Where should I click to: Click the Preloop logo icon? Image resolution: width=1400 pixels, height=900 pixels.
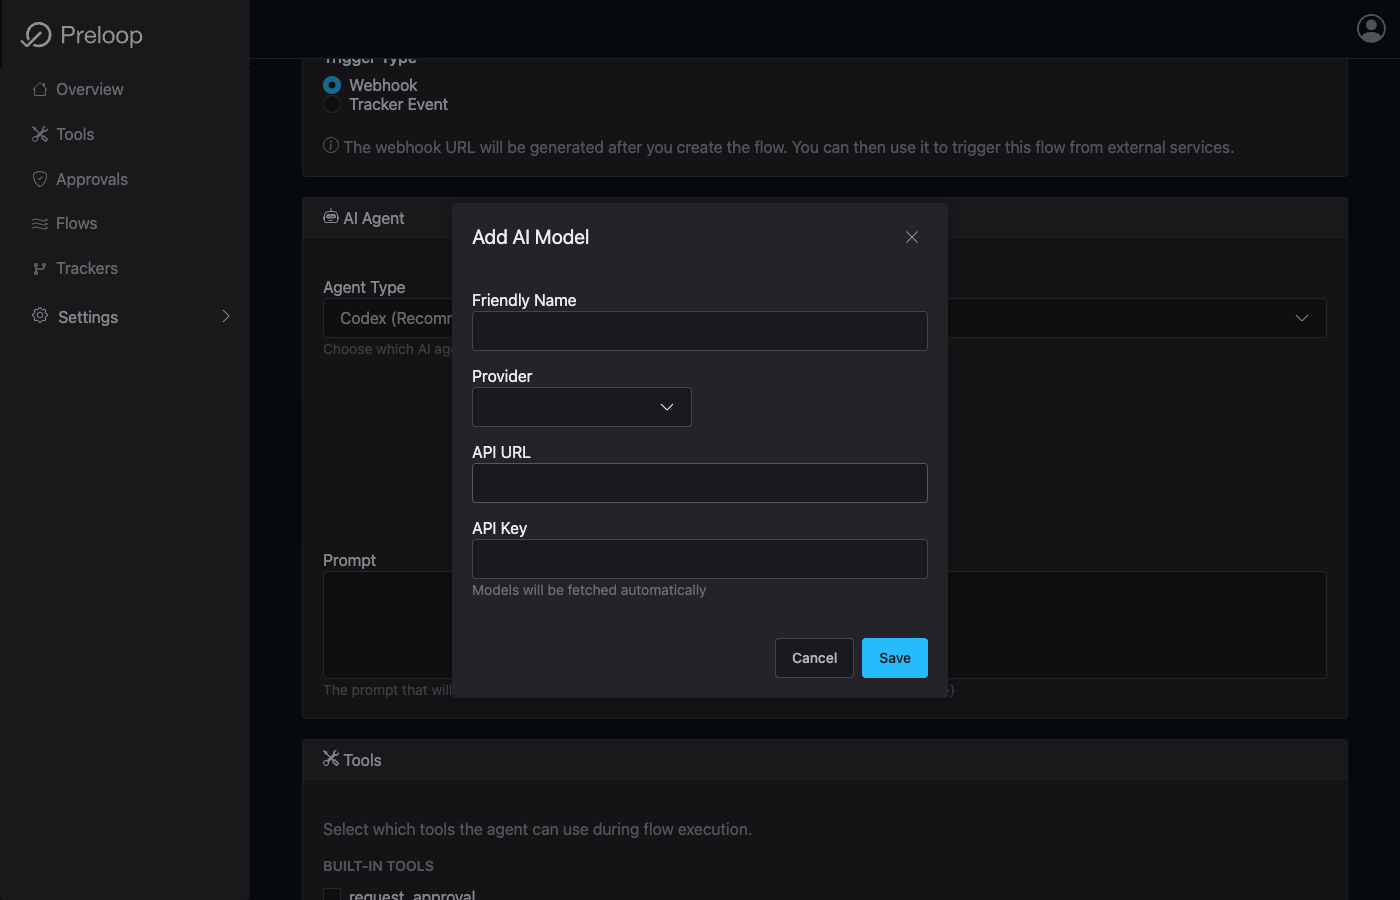[36, 35]
